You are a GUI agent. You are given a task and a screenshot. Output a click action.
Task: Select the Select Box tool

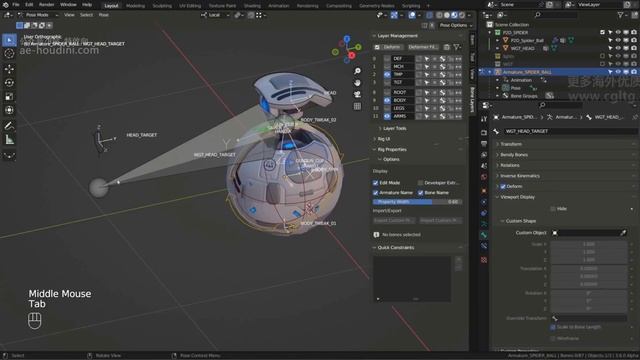tap(9, 40)
